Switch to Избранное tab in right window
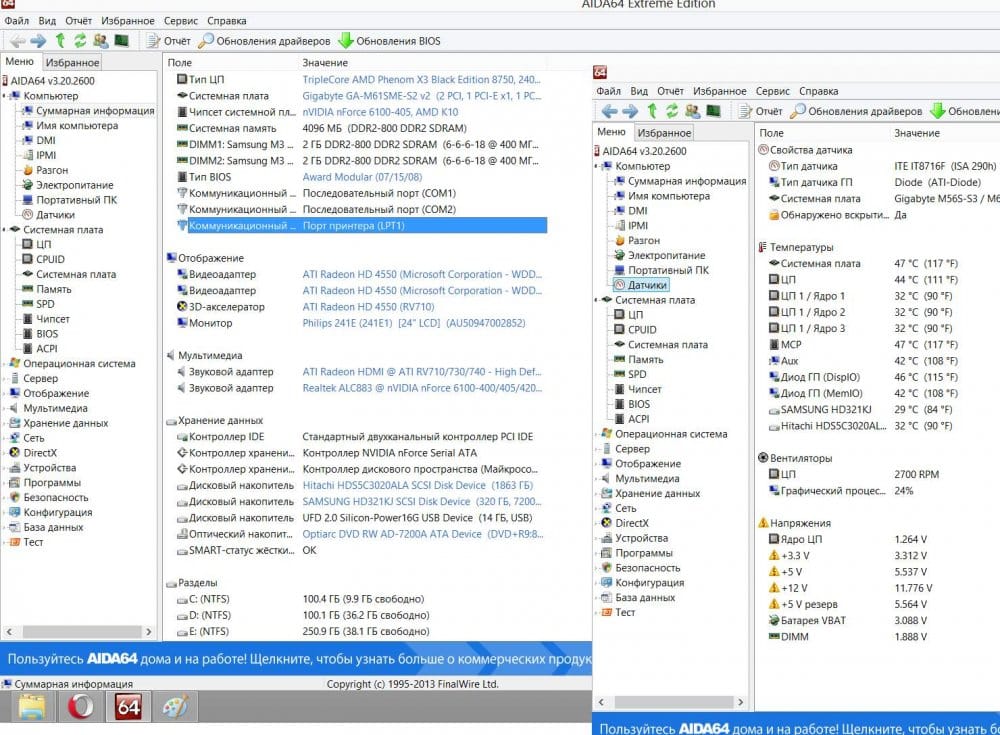The width and height of the screenshot is (1000, 735). point(664,133)
